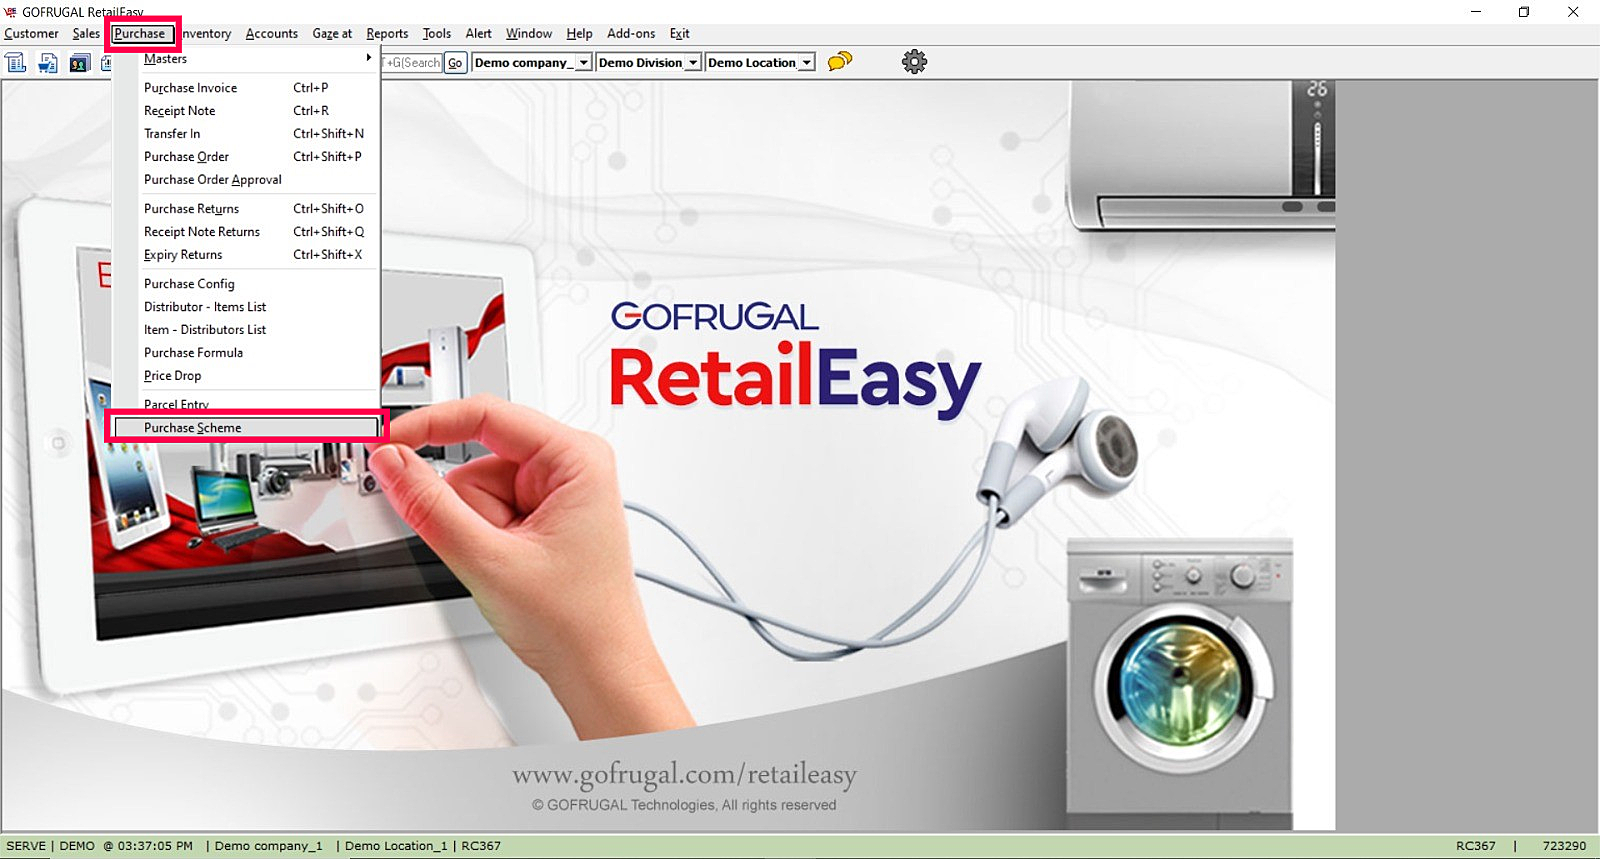Focus the Search input field
Screen dimensions: 1600x859
pos(411,63)
